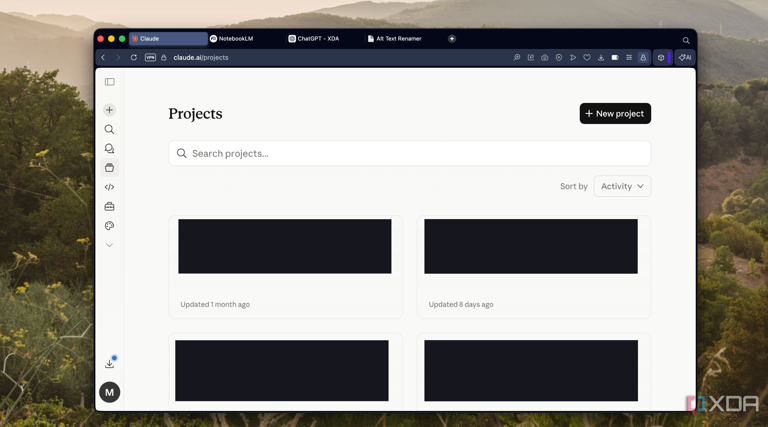
Task: Open a new browser tab
Action: click(452, 39)
